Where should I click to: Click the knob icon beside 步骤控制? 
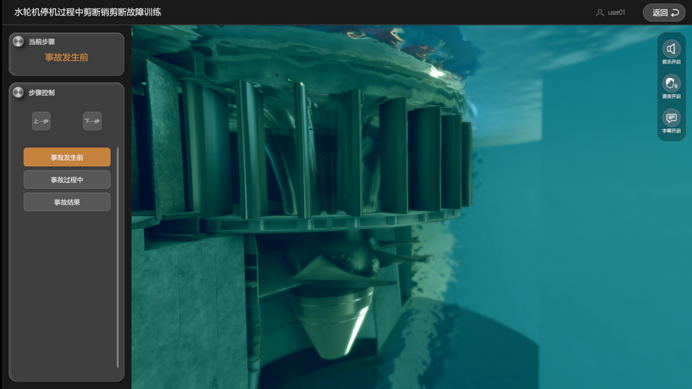tap(18, 92)
